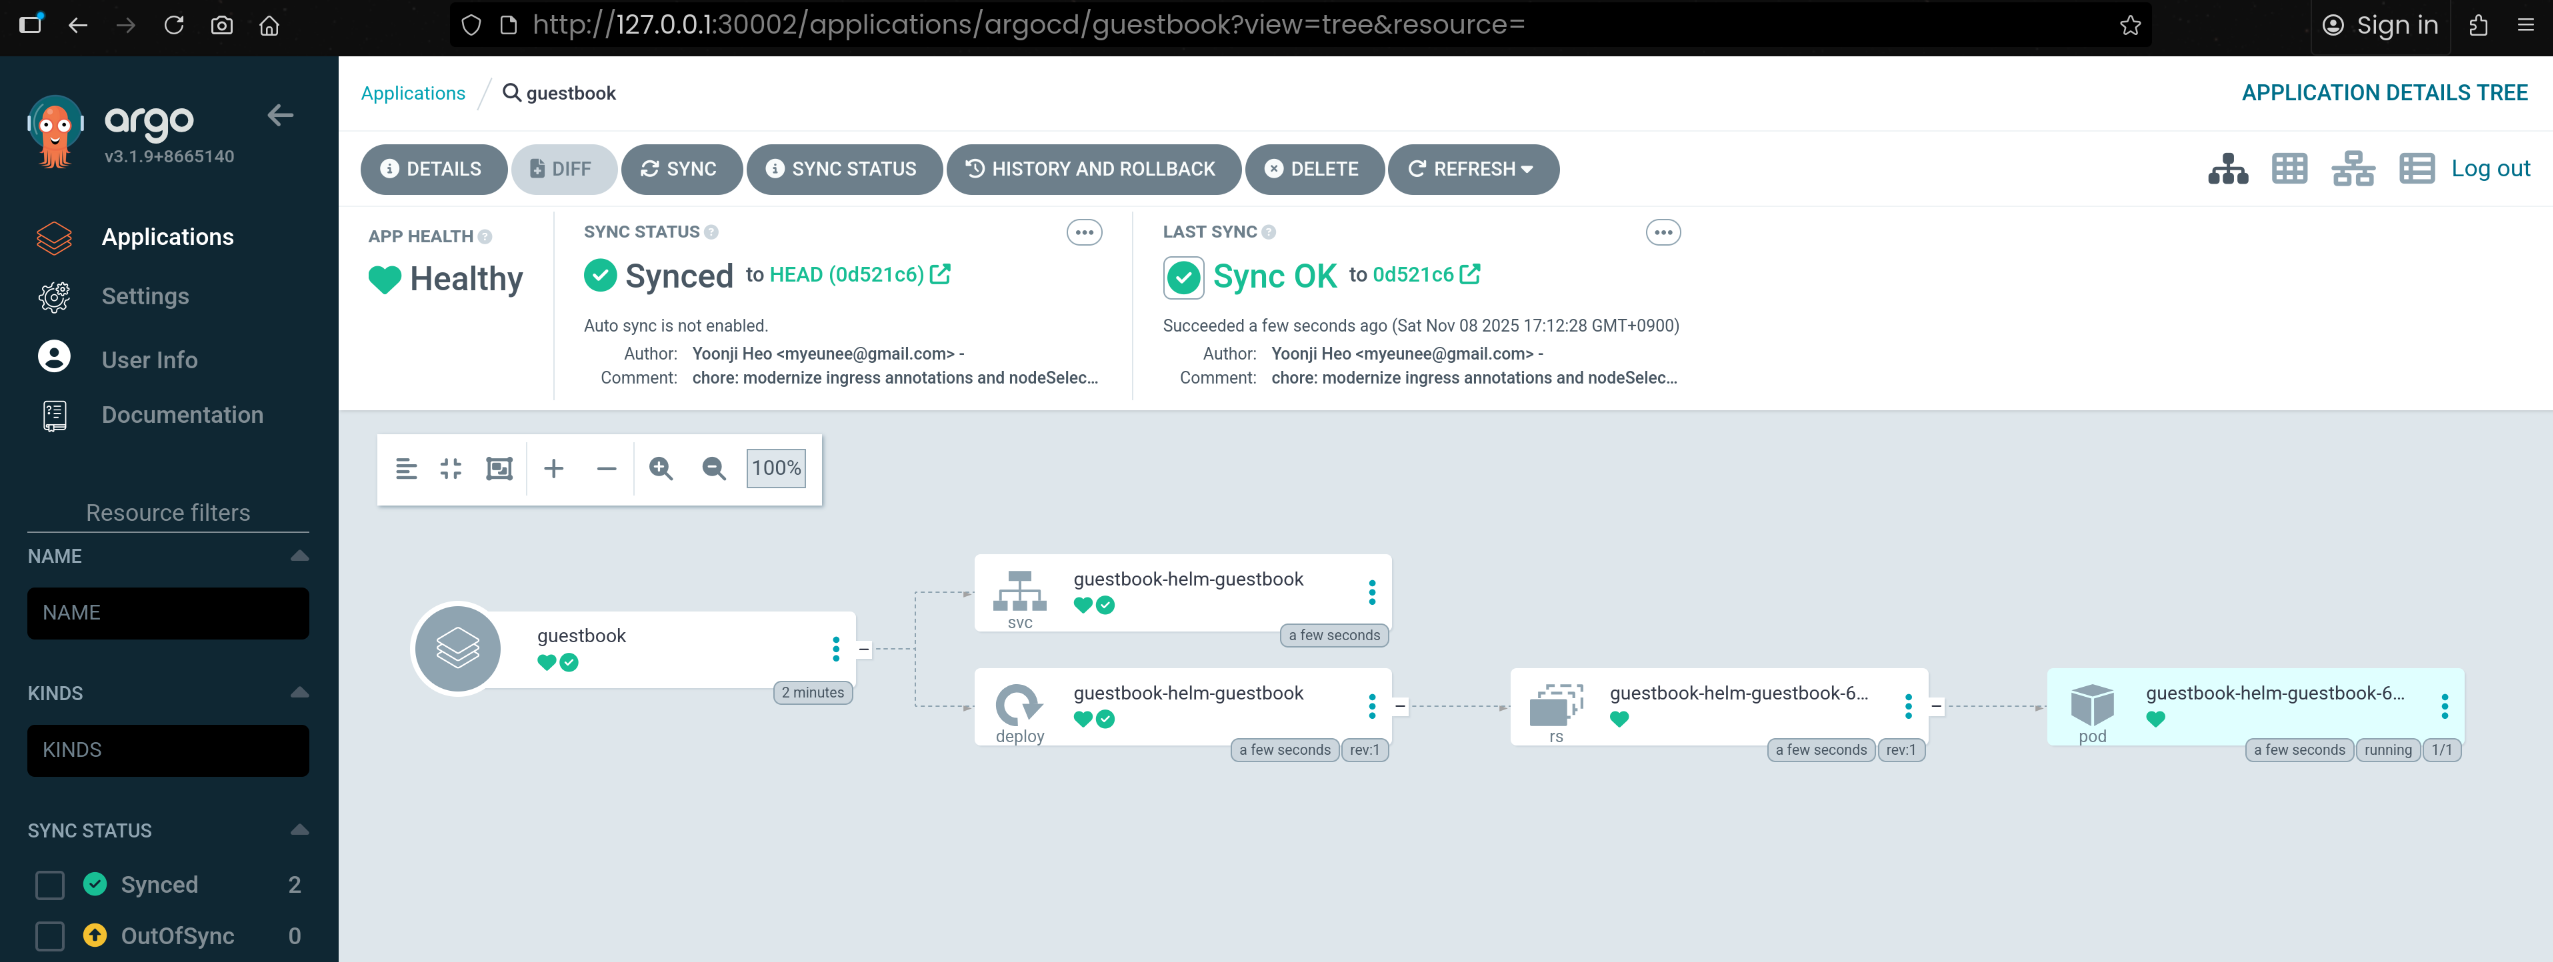Open SYNC STATUS details button
The width and height of the screenshot is (2553, 962).
pyautogui.click(x=843, y=169)
